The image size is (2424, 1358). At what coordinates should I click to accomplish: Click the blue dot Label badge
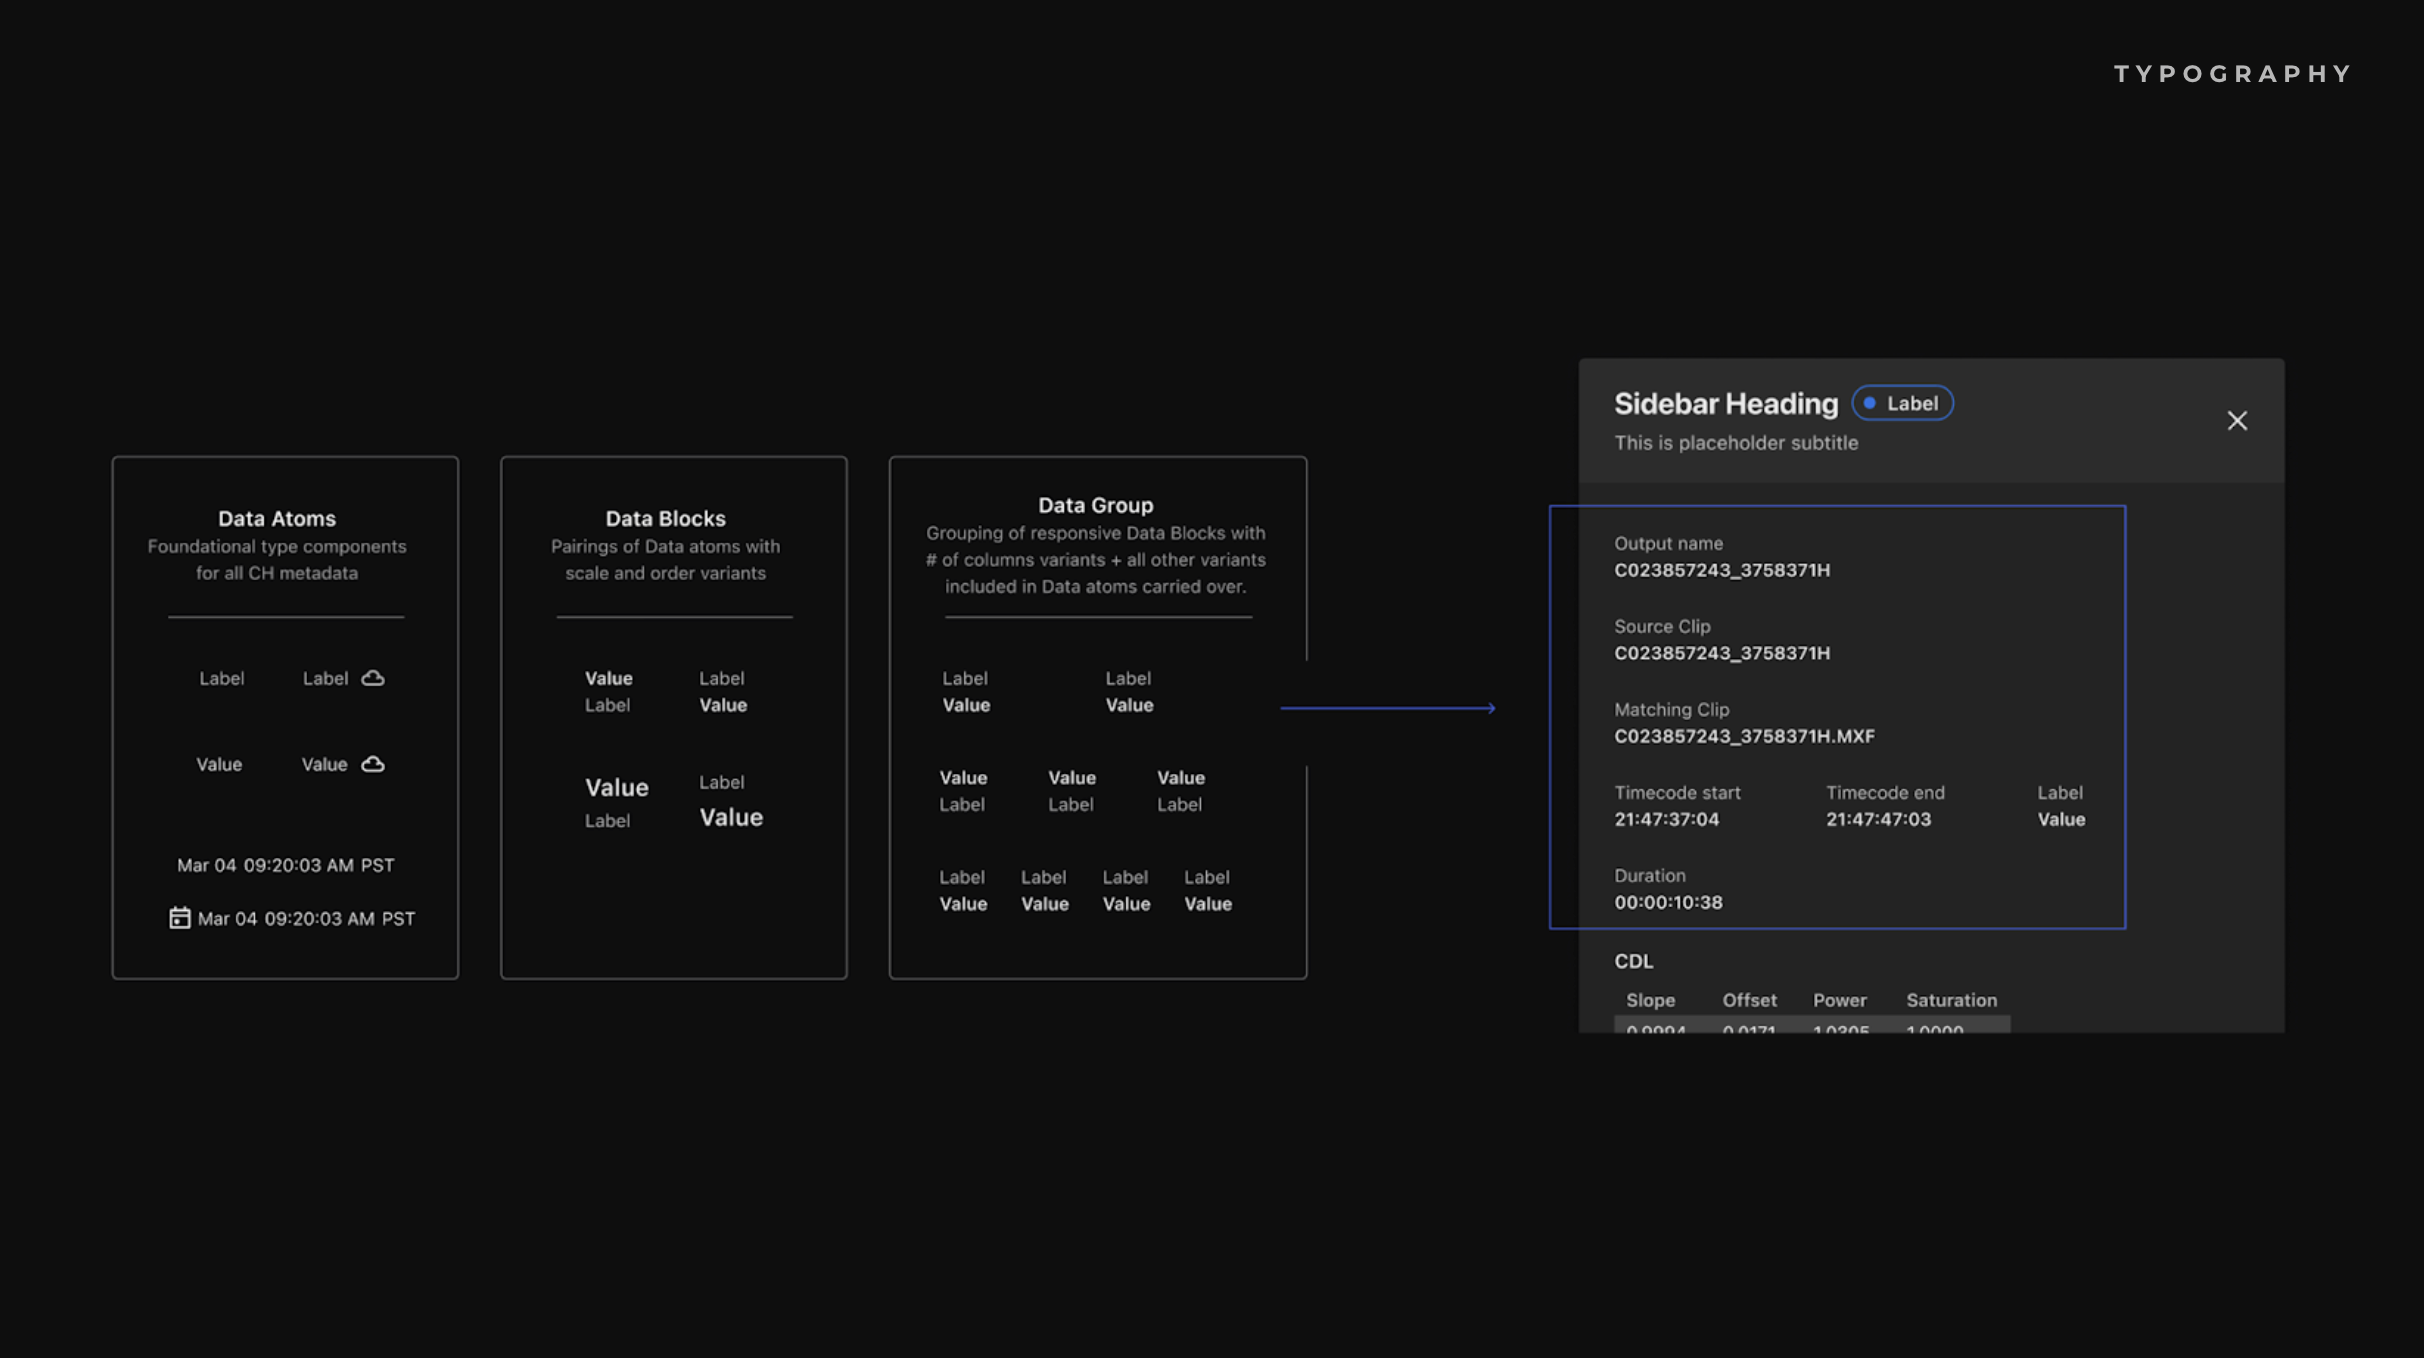pyautogui.click(x=1902, y=403)
